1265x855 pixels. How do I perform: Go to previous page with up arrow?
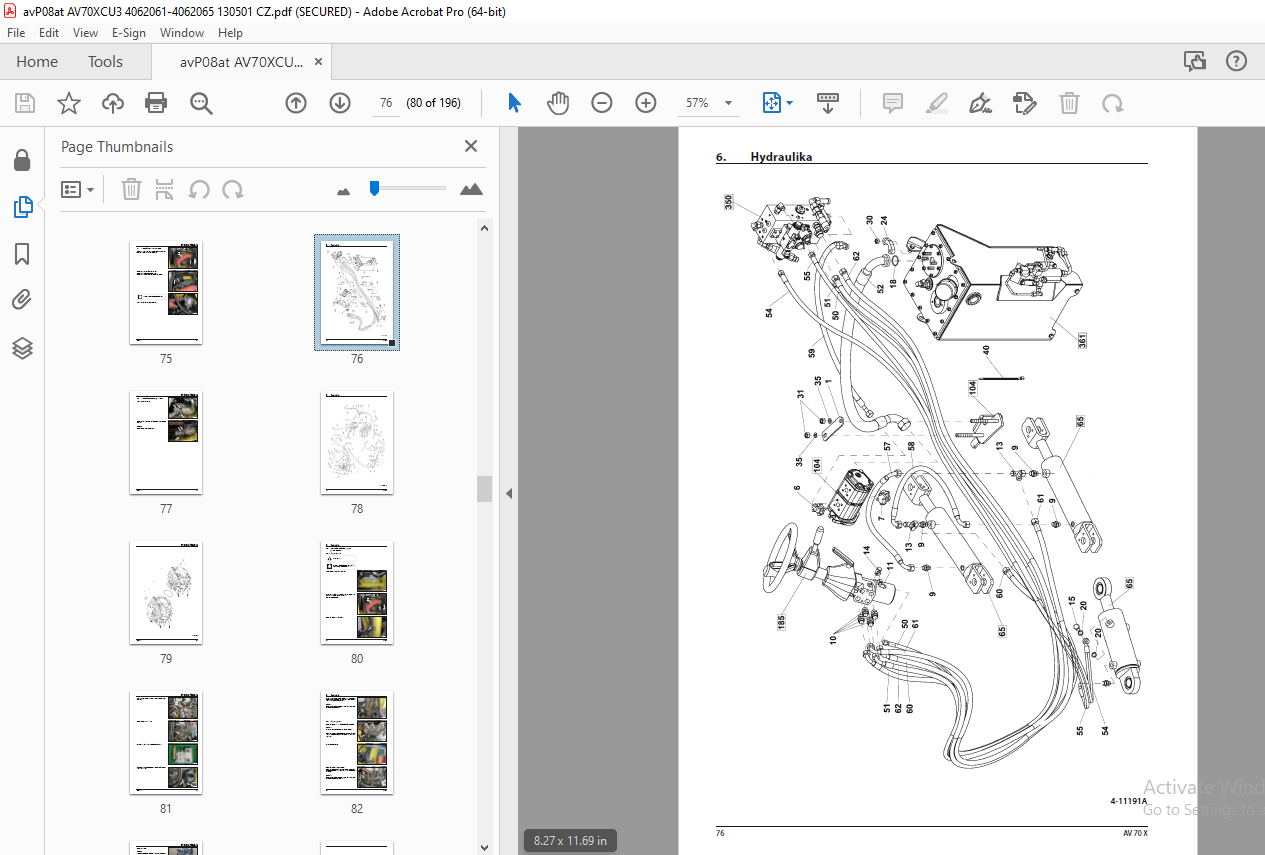[x=296, y=103]
